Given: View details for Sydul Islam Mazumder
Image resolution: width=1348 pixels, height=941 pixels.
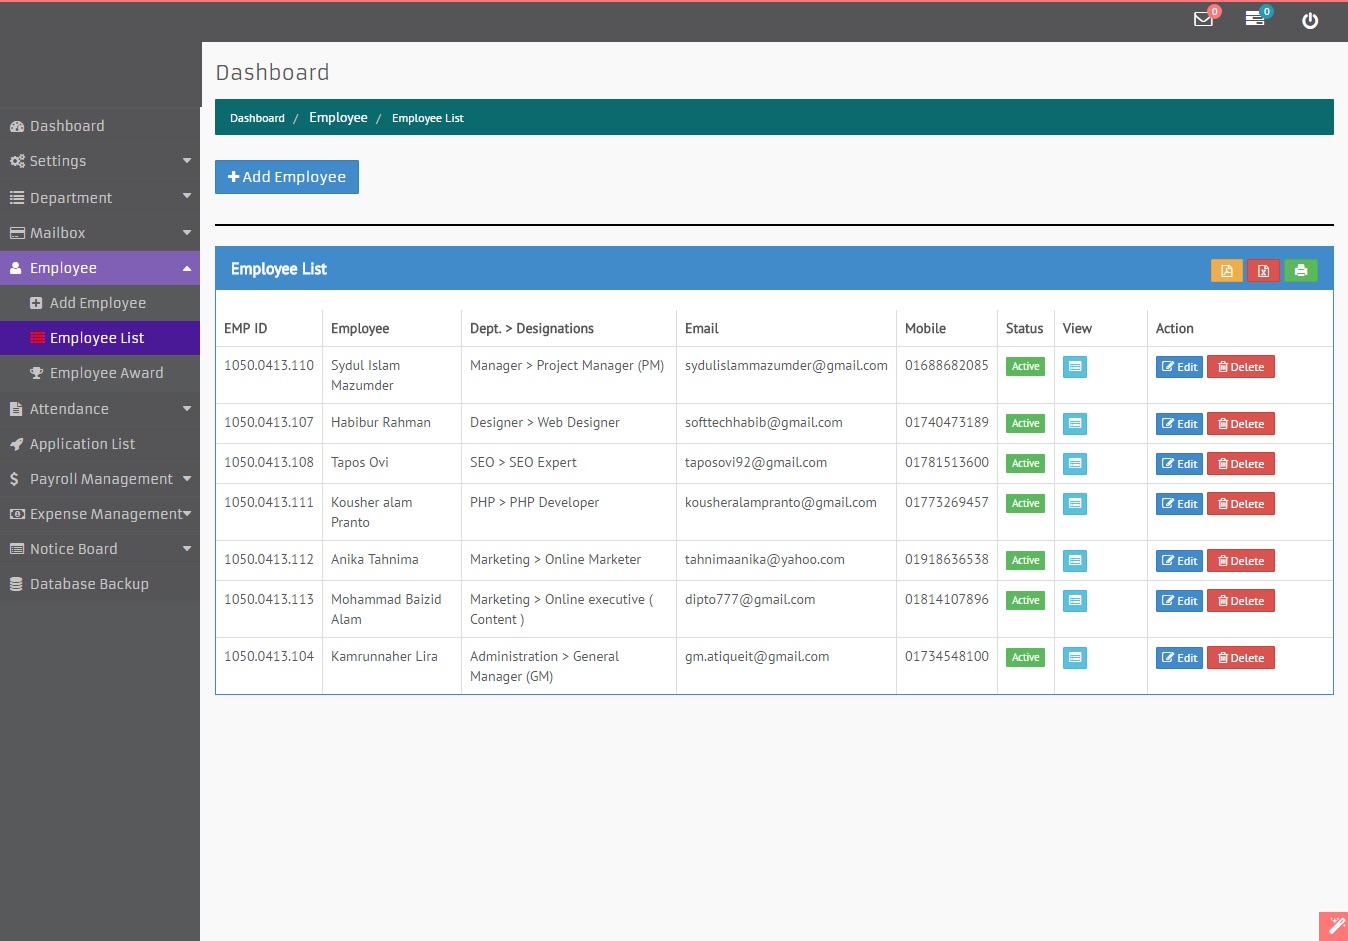Looking at the screenshot, I should click(x=1075, y=367).
